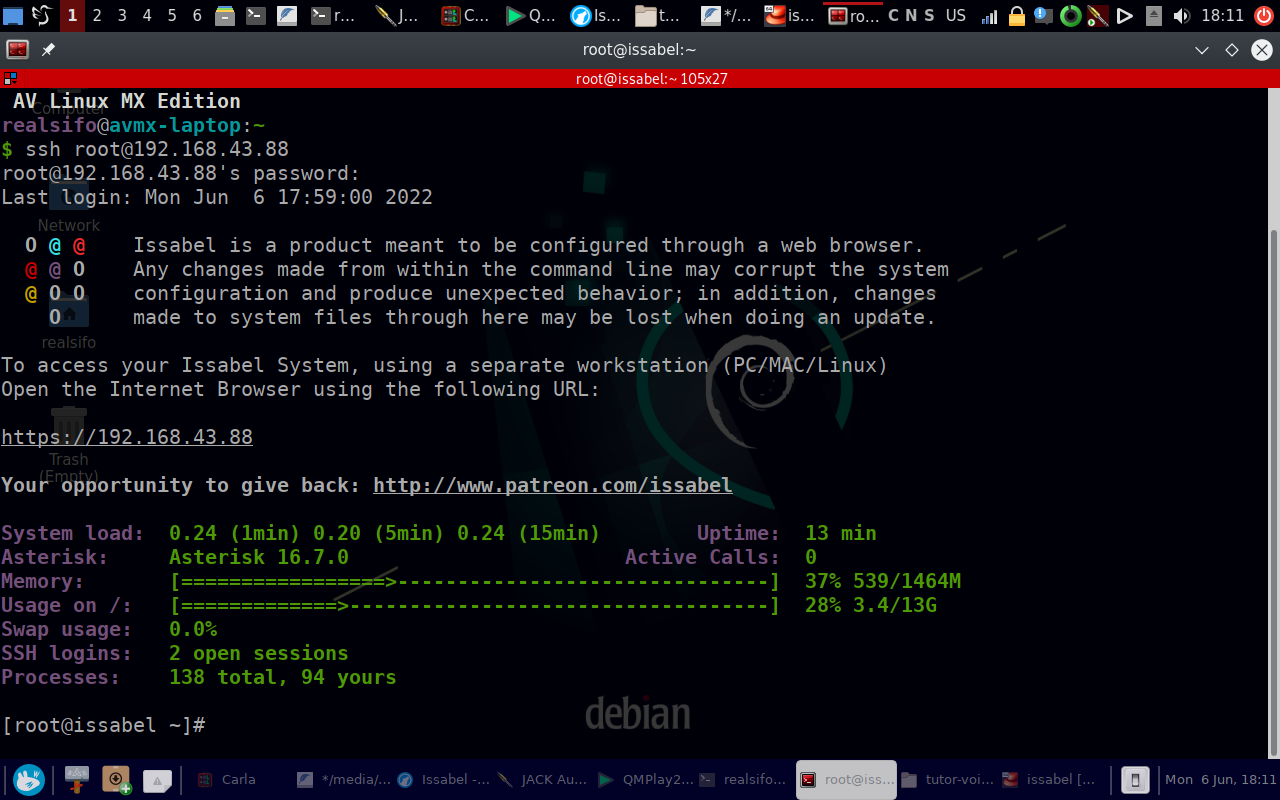
Task: Switch to the 'r...' terminal task in top panel
Action: click(x=335, y=16)
